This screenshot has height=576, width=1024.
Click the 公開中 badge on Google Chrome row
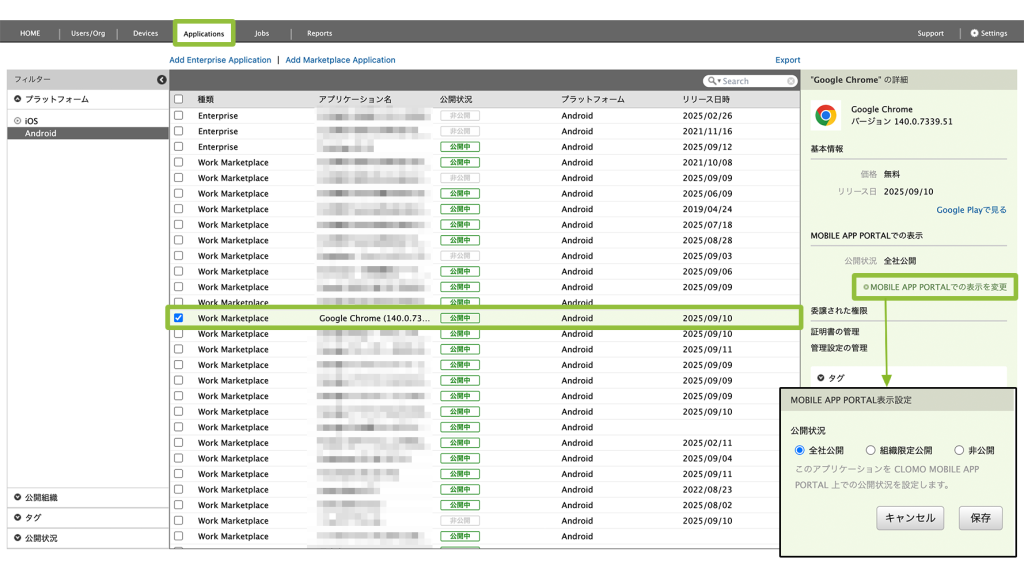coord(460,318)
